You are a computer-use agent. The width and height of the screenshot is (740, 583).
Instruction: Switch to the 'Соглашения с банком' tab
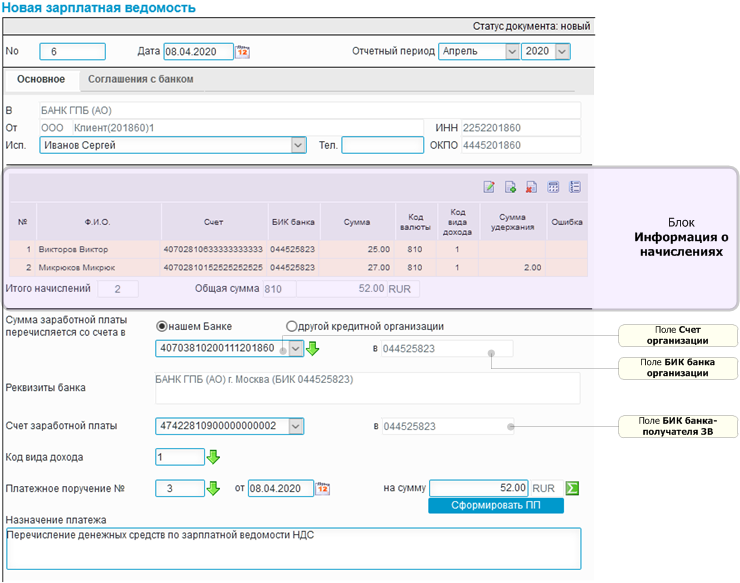[x=141, y=79]
